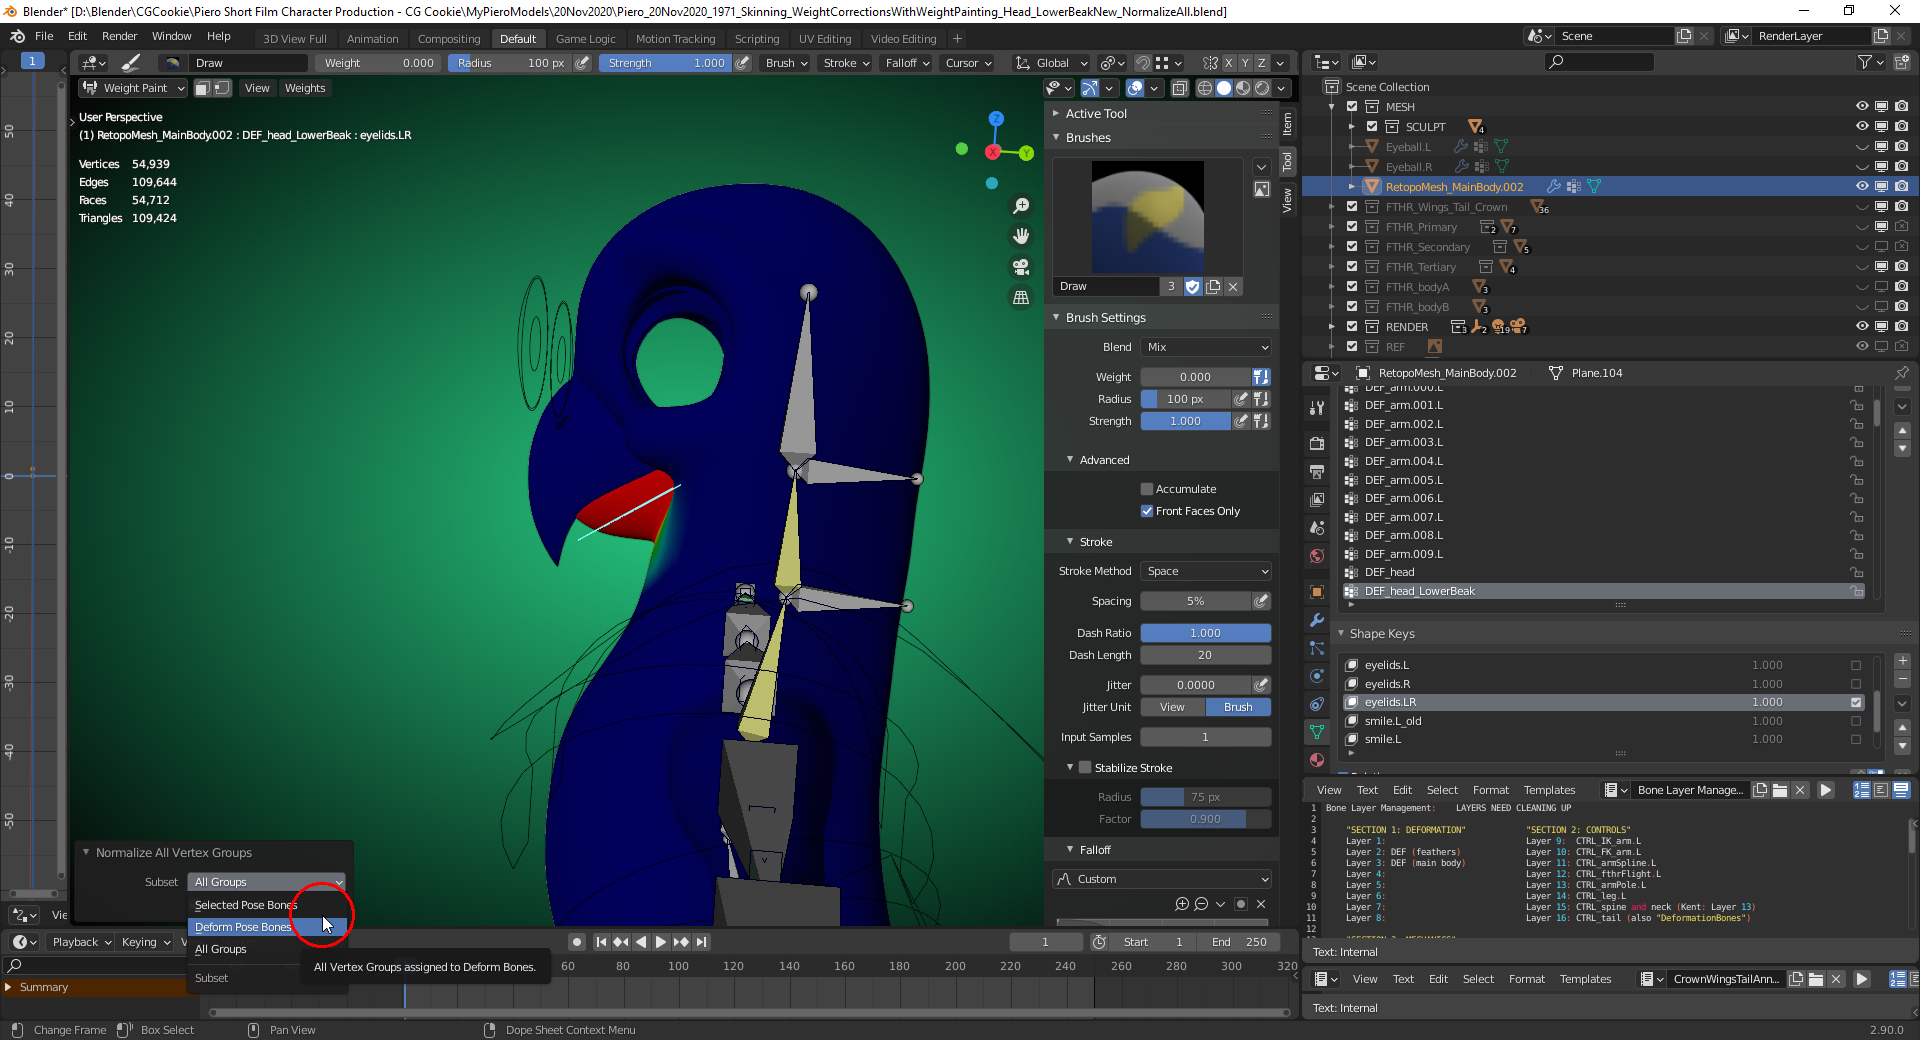Open the Blend dropdown currently set to Mix
This screenshot has height=1040, width=1920.
tap(1205, 347)
